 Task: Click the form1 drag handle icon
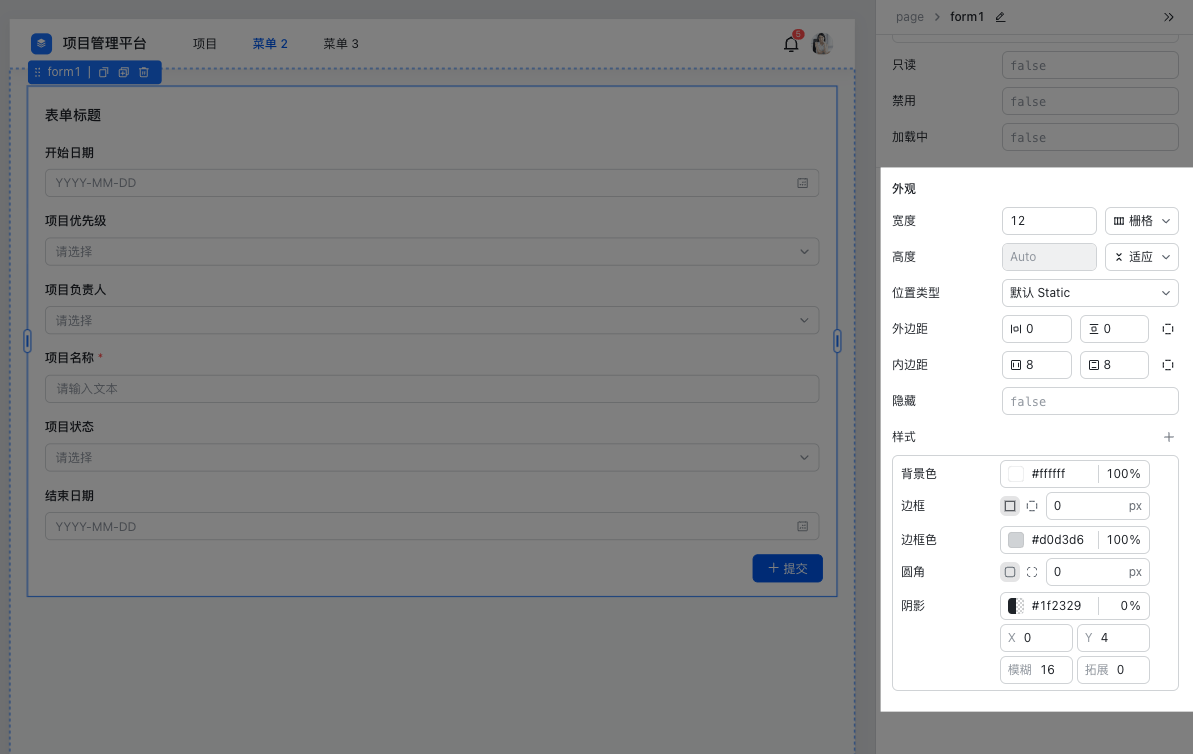(x=37, y=72)
